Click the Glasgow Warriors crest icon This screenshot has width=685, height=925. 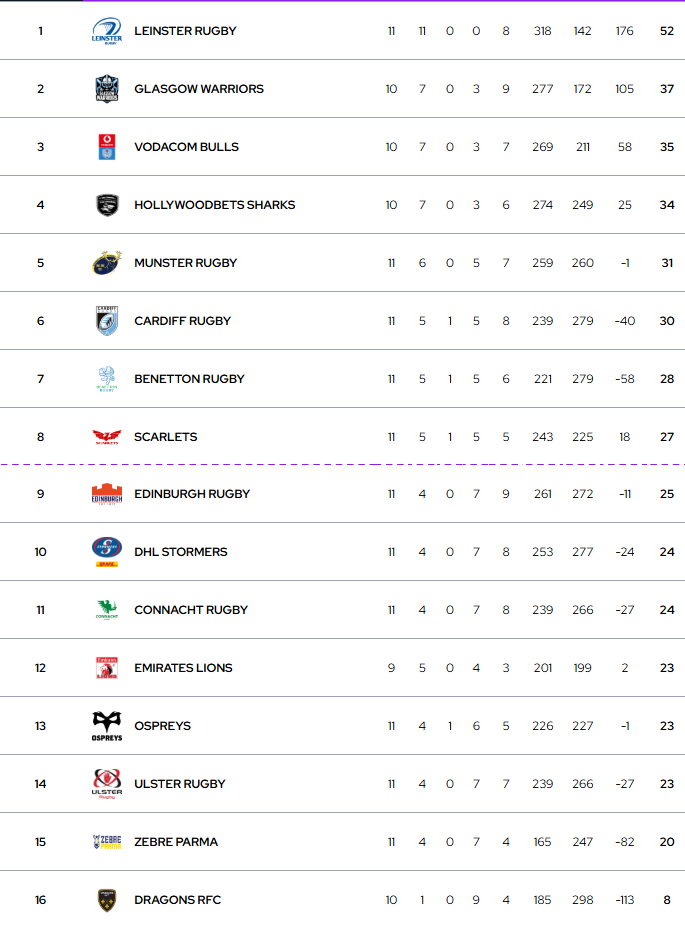point(107,89)
